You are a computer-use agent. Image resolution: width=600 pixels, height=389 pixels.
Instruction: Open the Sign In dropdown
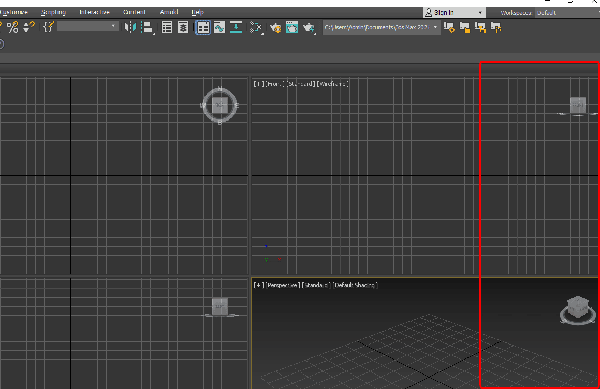point(454,13)
